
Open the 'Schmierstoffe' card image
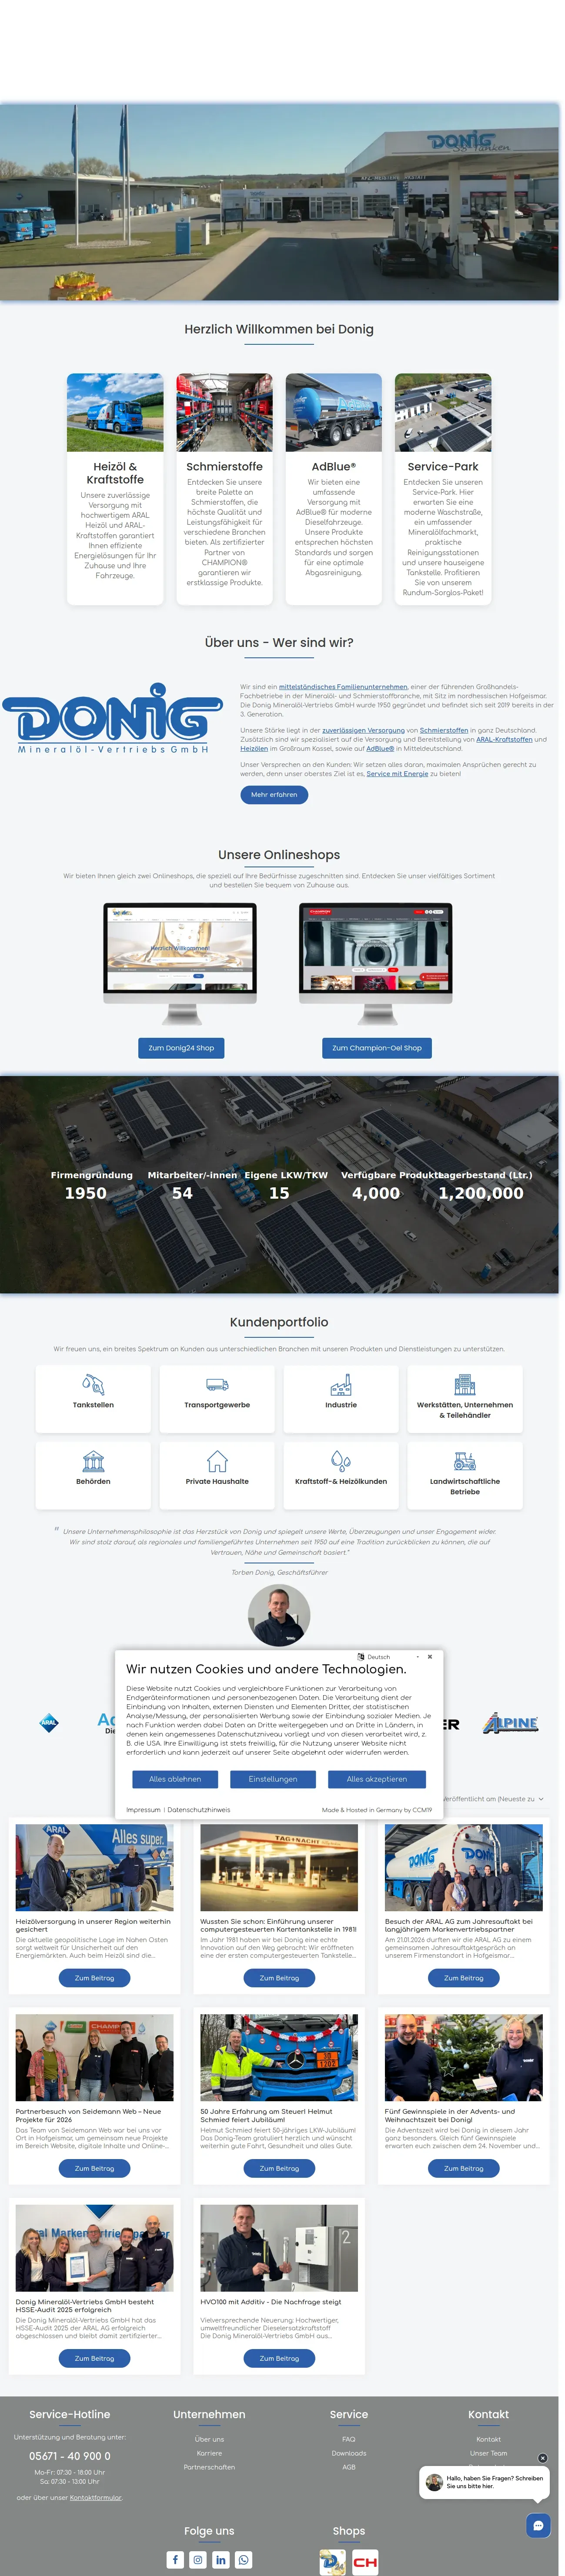[224, 412]
